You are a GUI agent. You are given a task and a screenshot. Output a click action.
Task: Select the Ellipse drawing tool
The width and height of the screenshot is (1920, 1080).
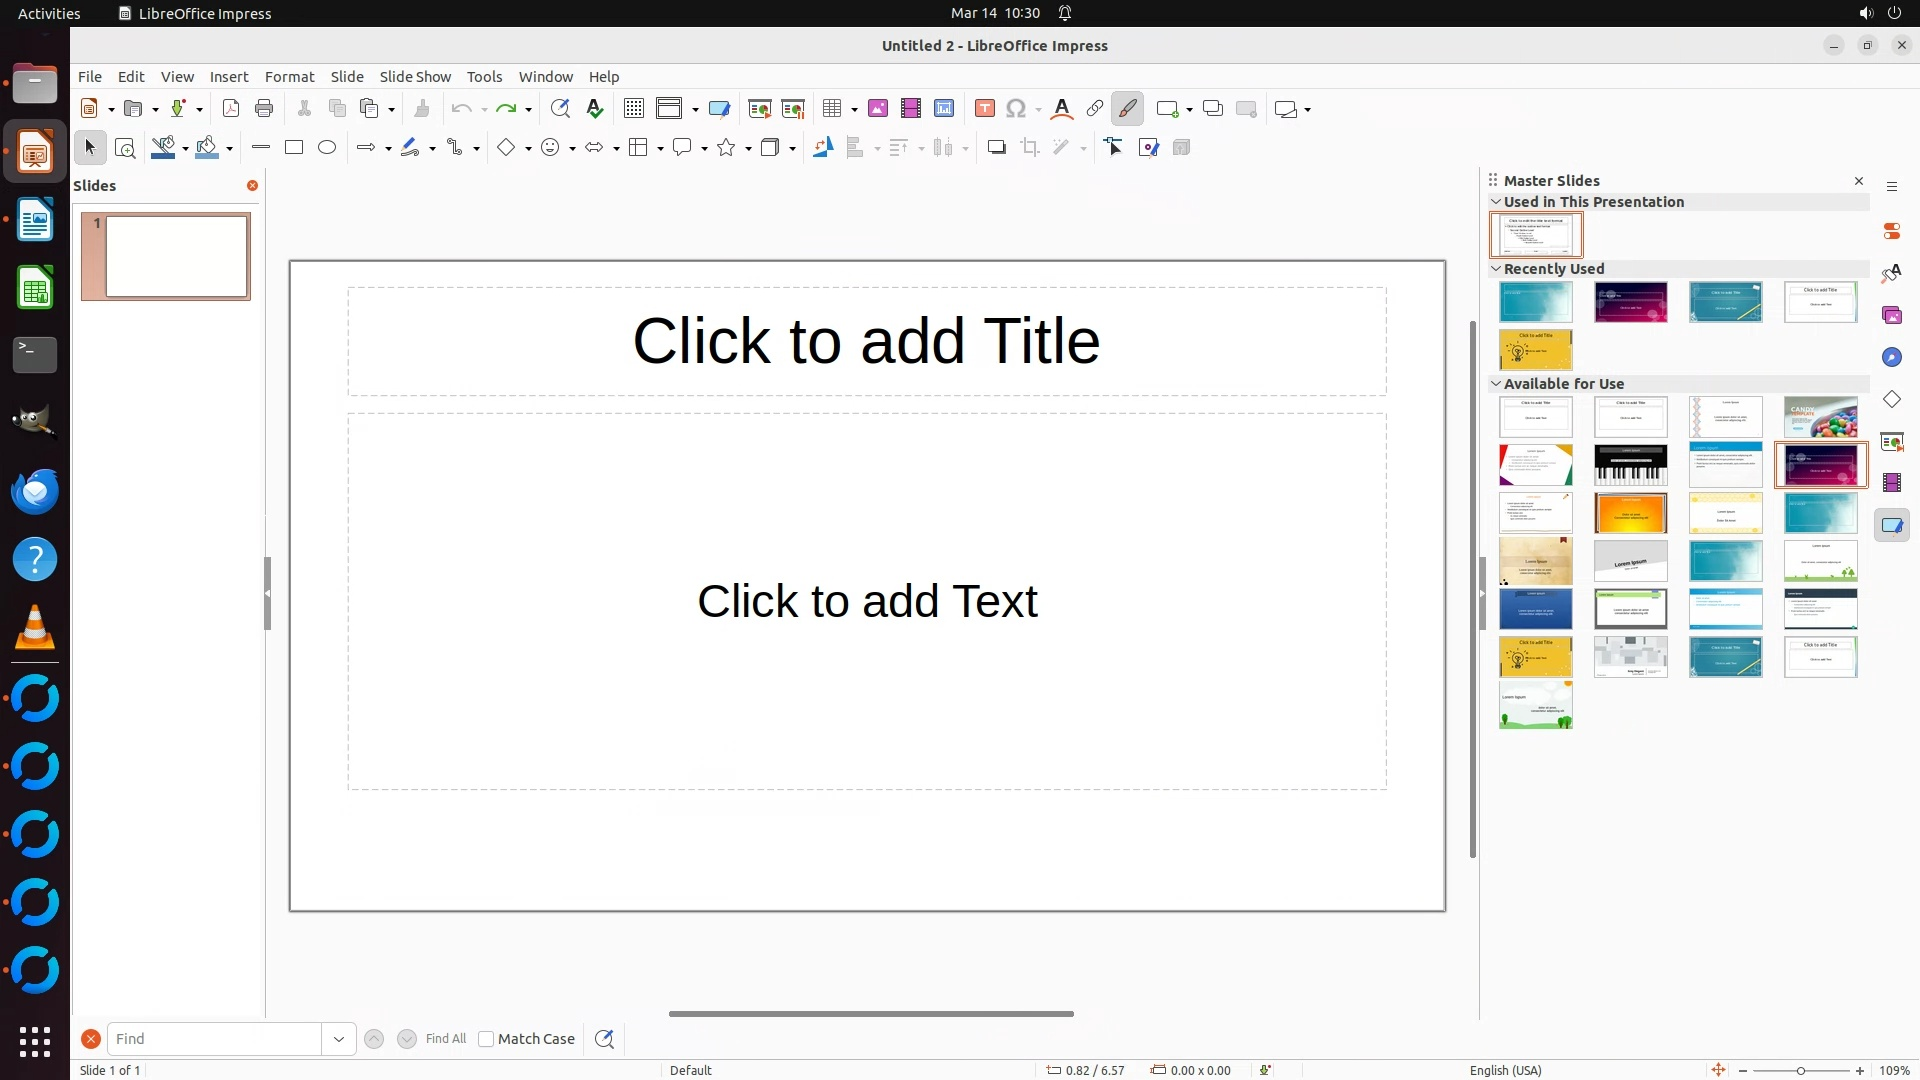point(327,148)
